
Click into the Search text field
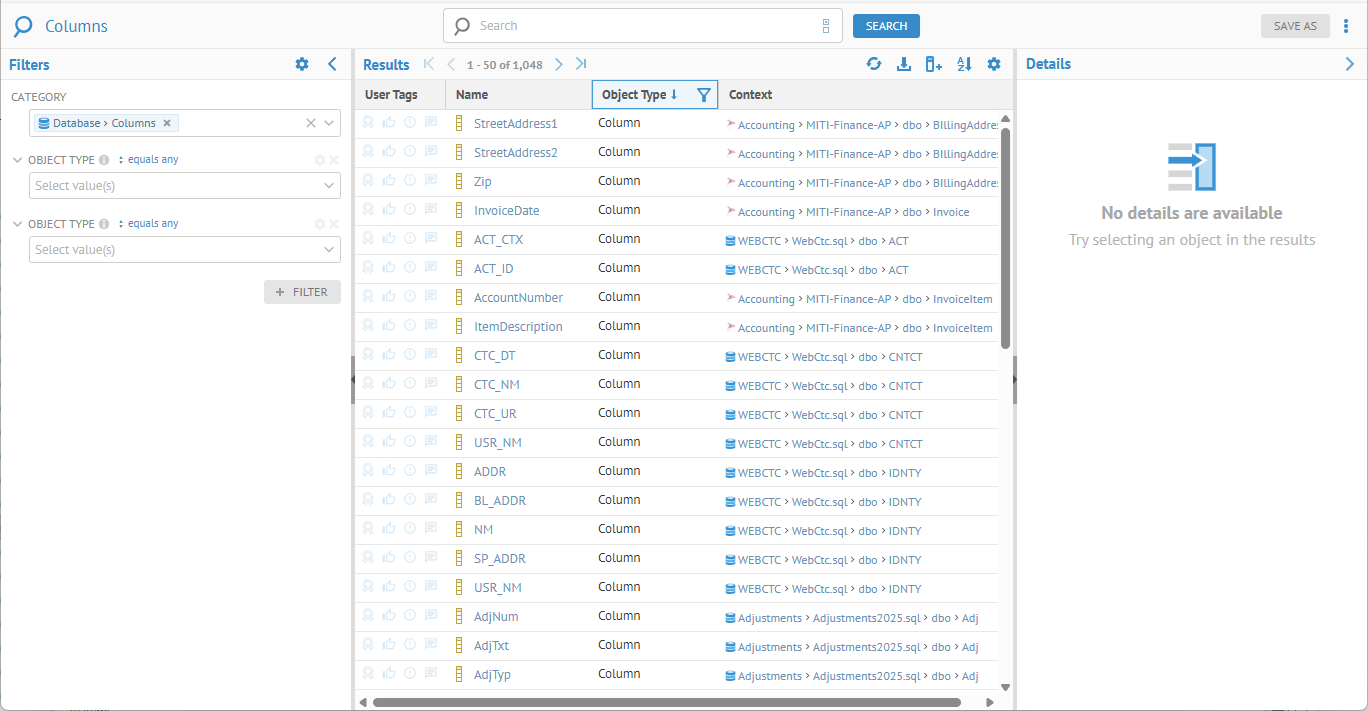coord(640,26)
